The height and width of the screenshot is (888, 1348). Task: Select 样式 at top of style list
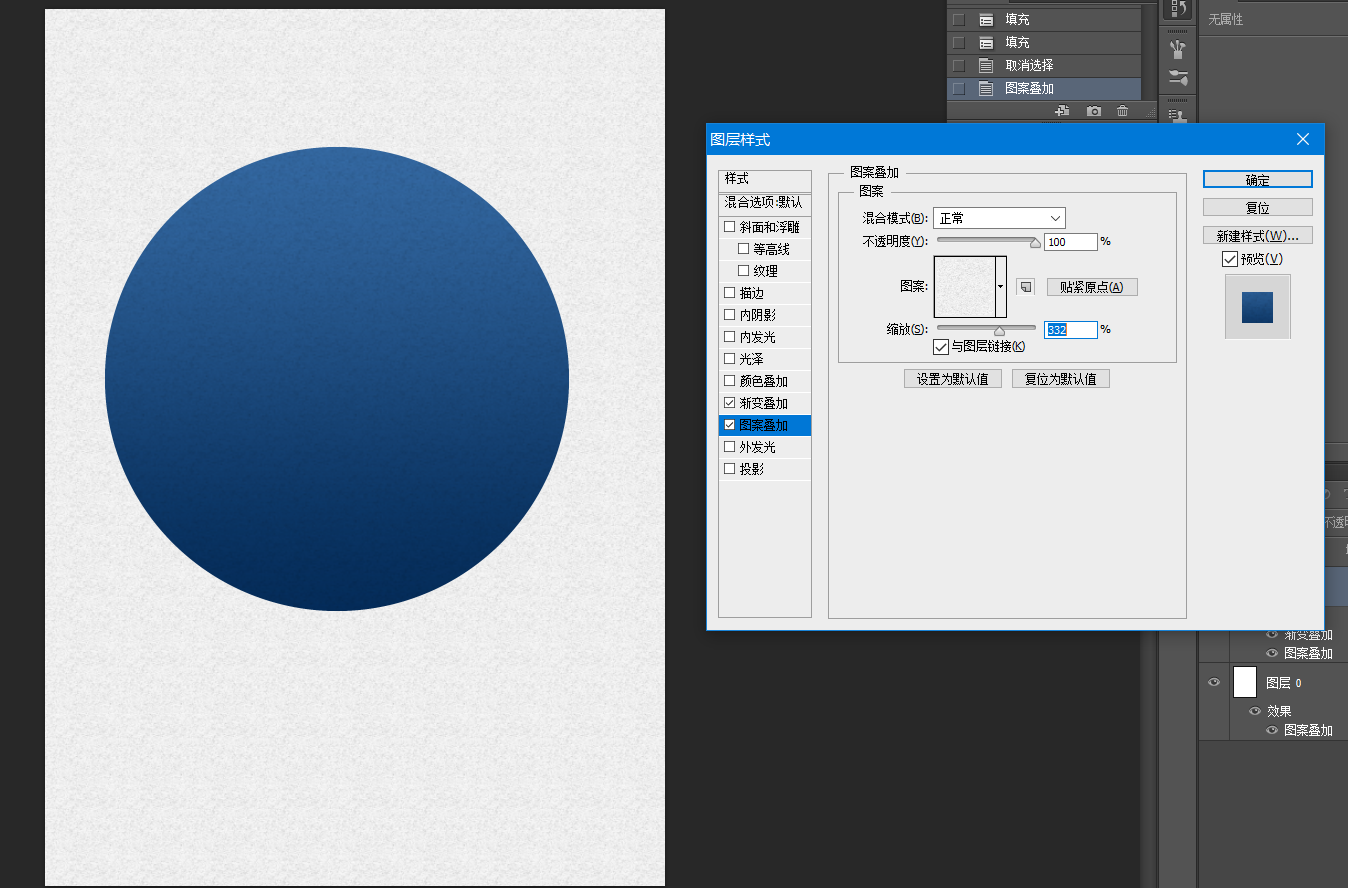pos(764,179)
